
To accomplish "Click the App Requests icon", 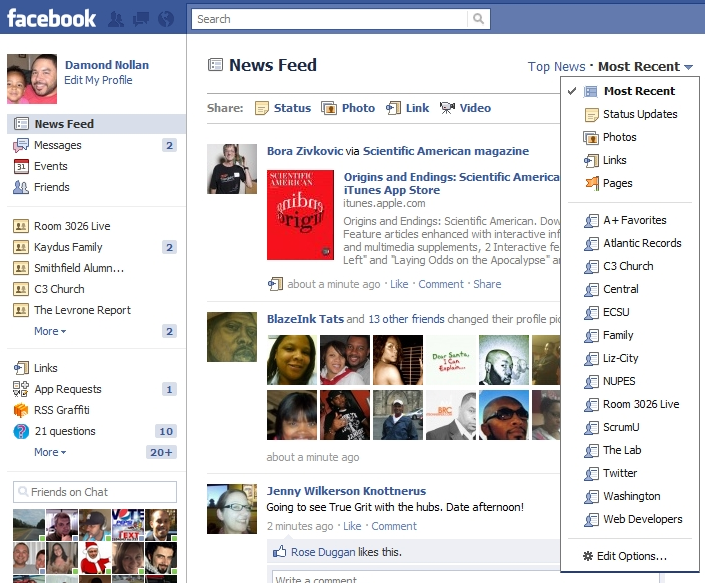I will tap(21, 389).
